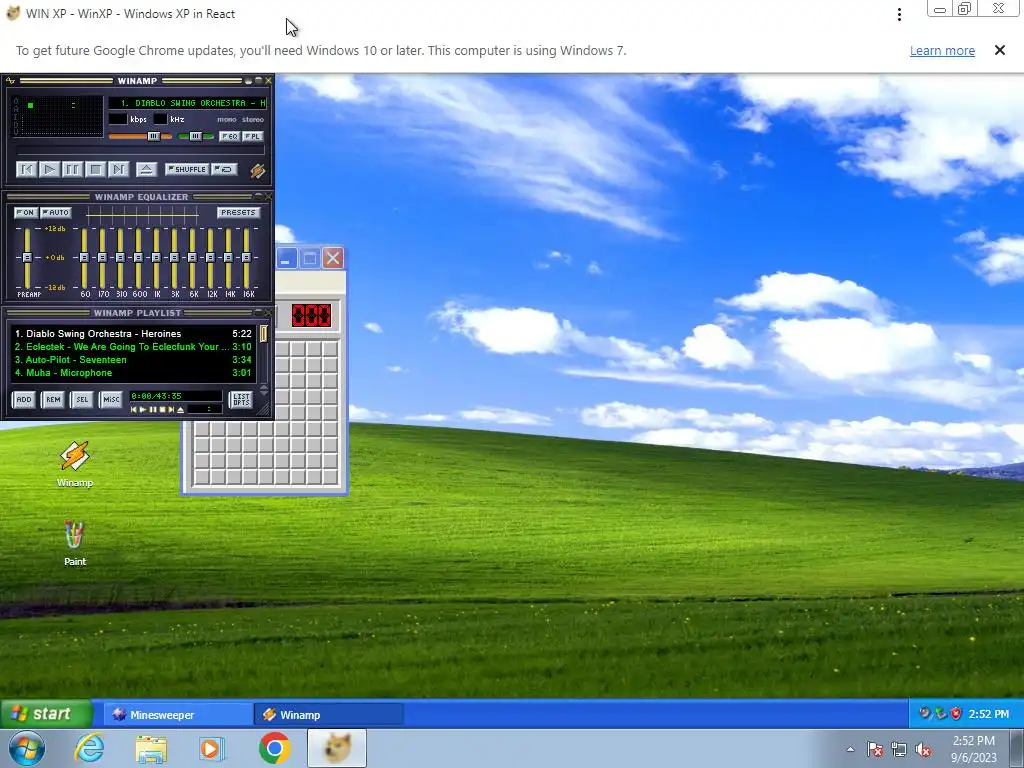Click the playlist mini eject button
This screenshot has height=768, width=1024.
click(x=181, y=410)
